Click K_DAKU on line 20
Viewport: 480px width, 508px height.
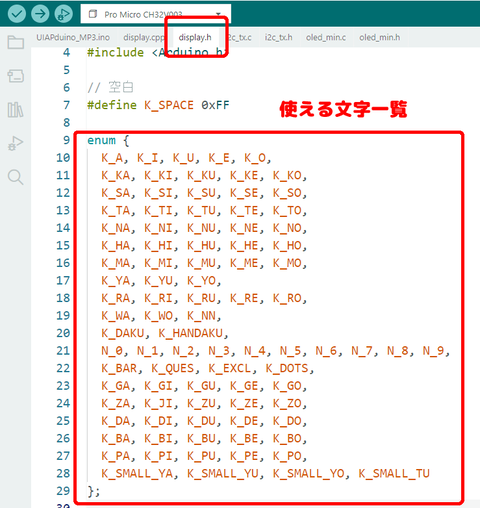pyautogui.click(x=123, y=333)
